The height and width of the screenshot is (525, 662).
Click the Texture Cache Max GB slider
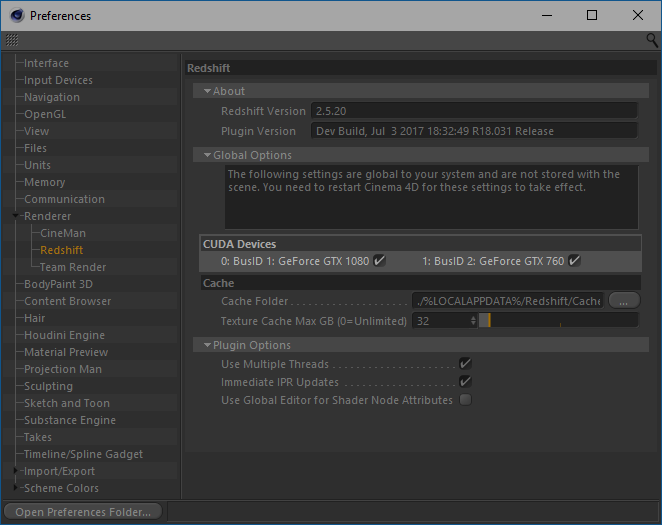(558, 321)
